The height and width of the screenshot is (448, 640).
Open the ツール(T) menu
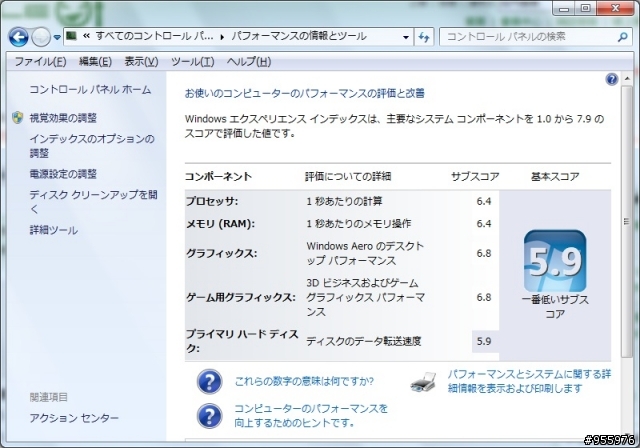point(192,62)
